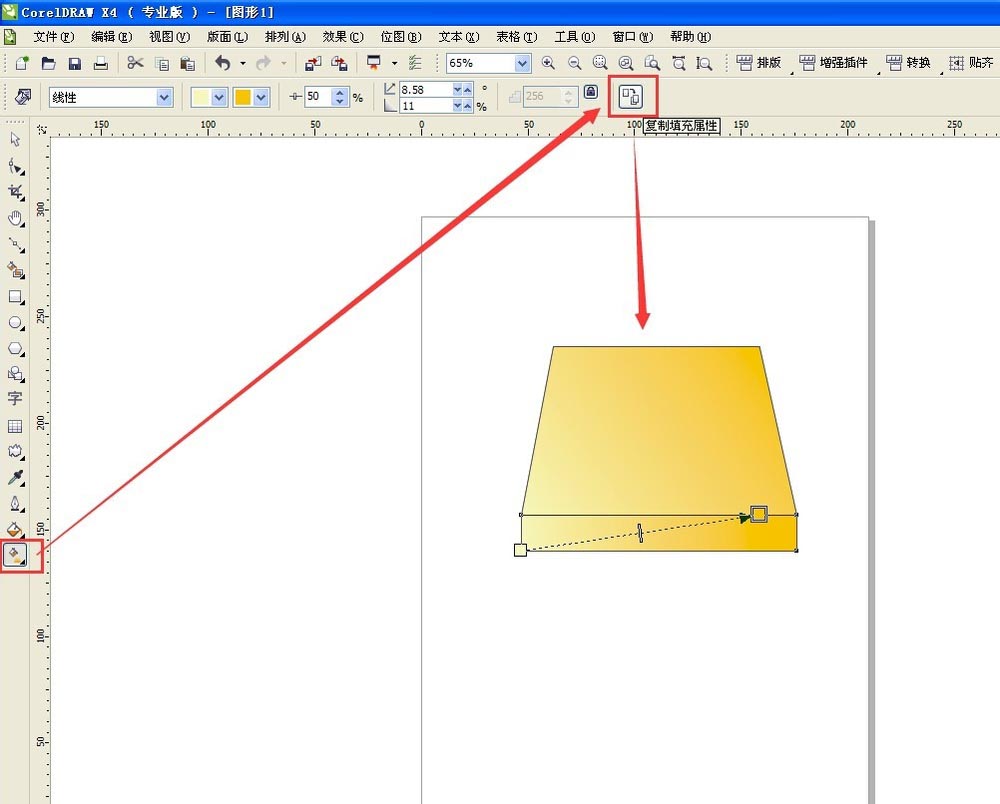Select the Eyedropper tool
This screenshot has width=1000, height=804.
tap(15, 478)
